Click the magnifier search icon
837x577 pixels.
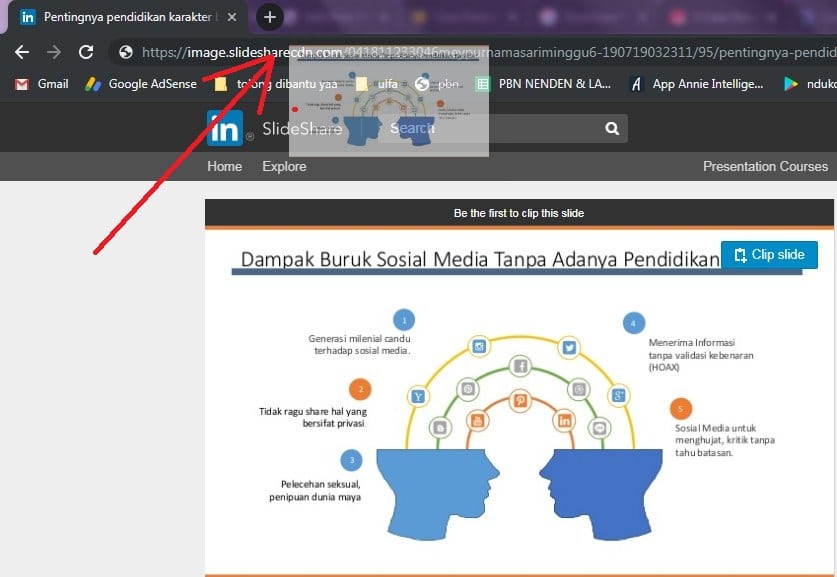[612, 128]
